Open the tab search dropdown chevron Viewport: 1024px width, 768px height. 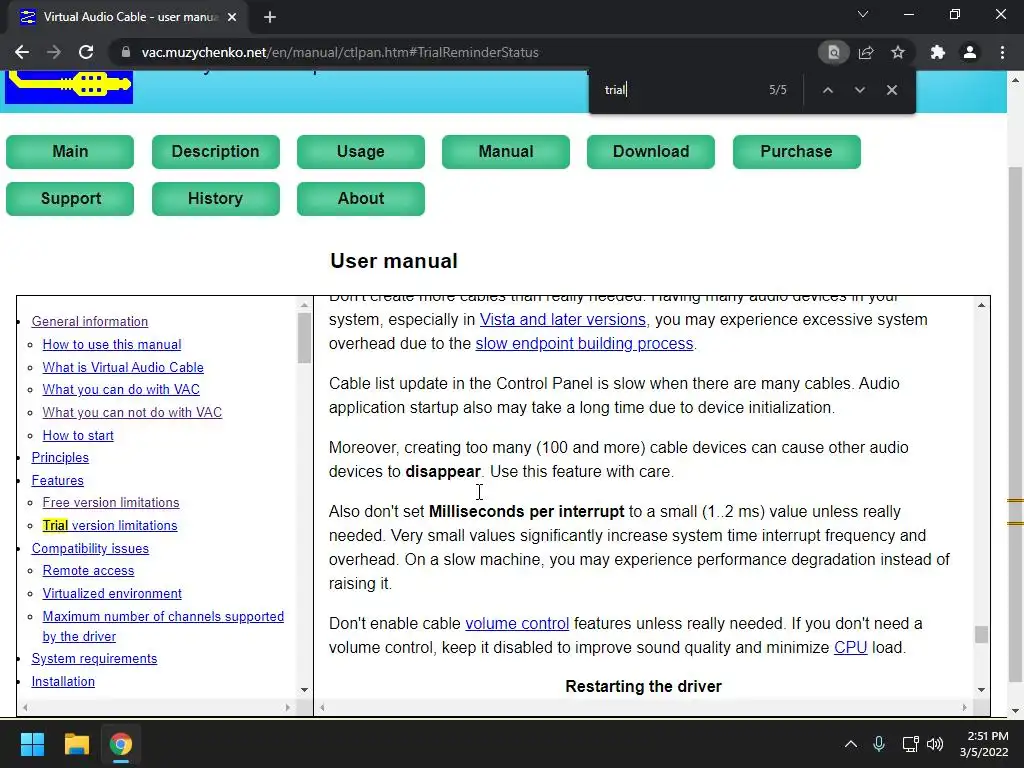[x=863, y=14]
